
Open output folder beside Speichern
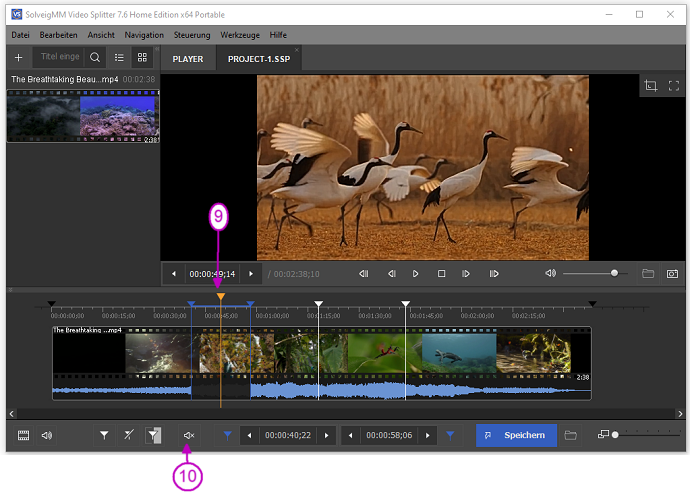tap(571, 435)
